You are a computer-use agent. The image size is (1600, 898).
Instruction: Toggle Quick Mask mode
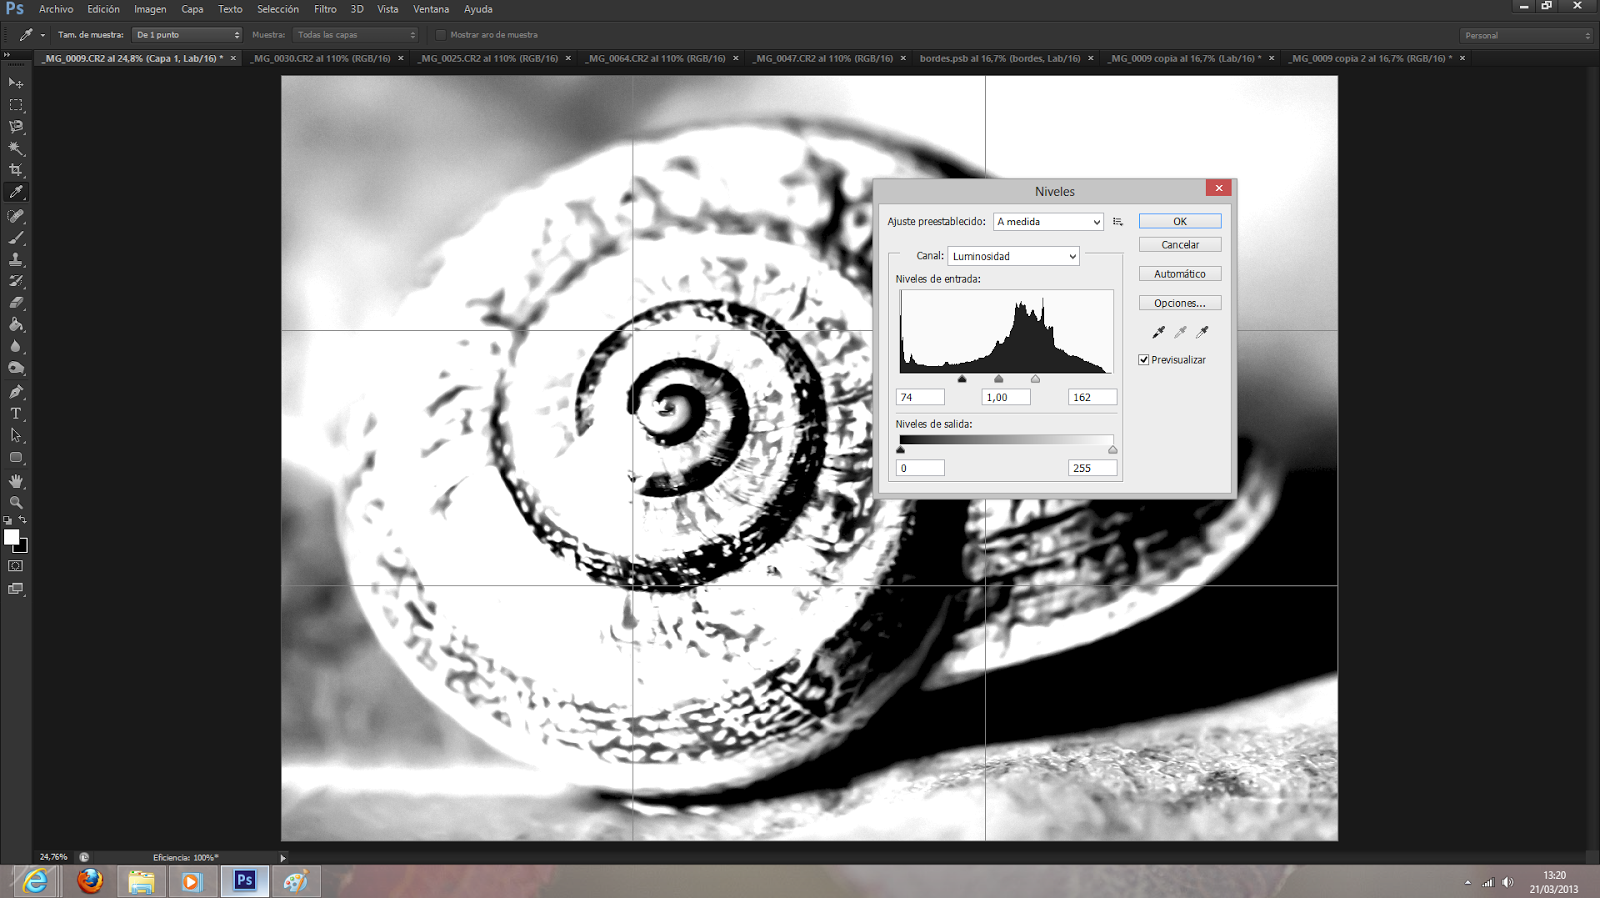tap(16, 566)
